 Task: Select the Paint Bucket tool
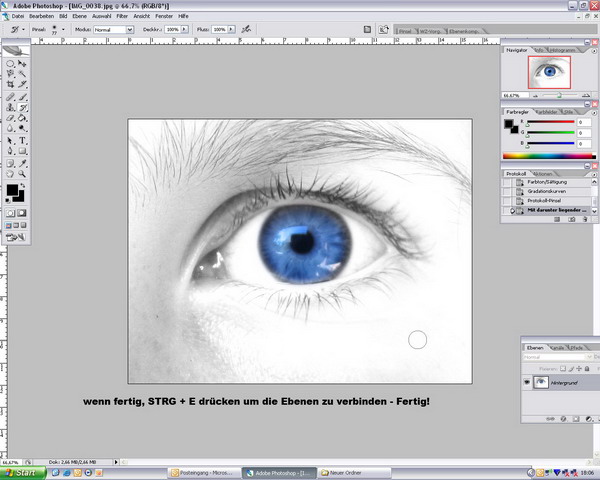tap(22, 118)
